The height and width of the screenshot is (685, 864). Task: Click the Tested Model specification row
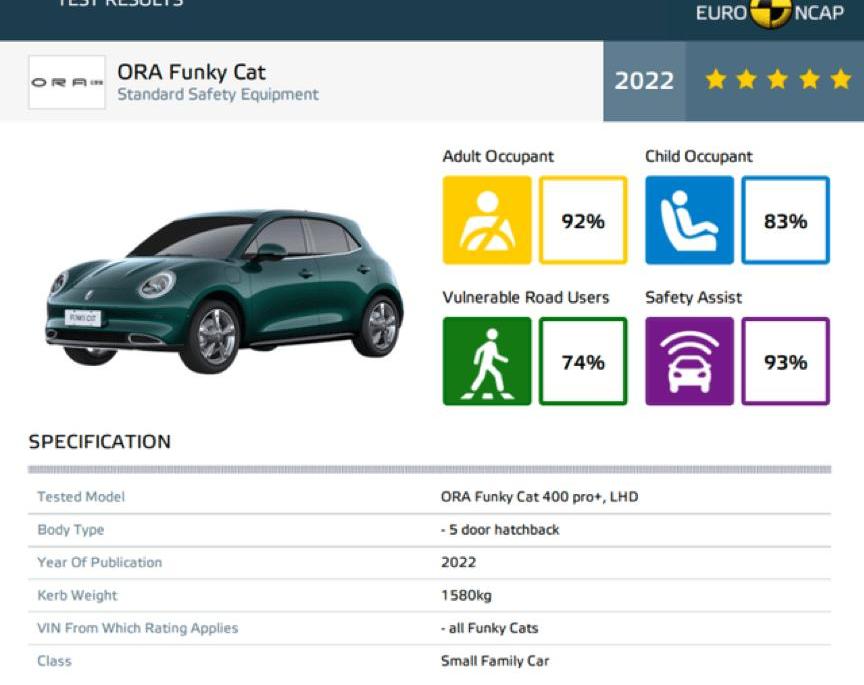(x=80, y=496)
